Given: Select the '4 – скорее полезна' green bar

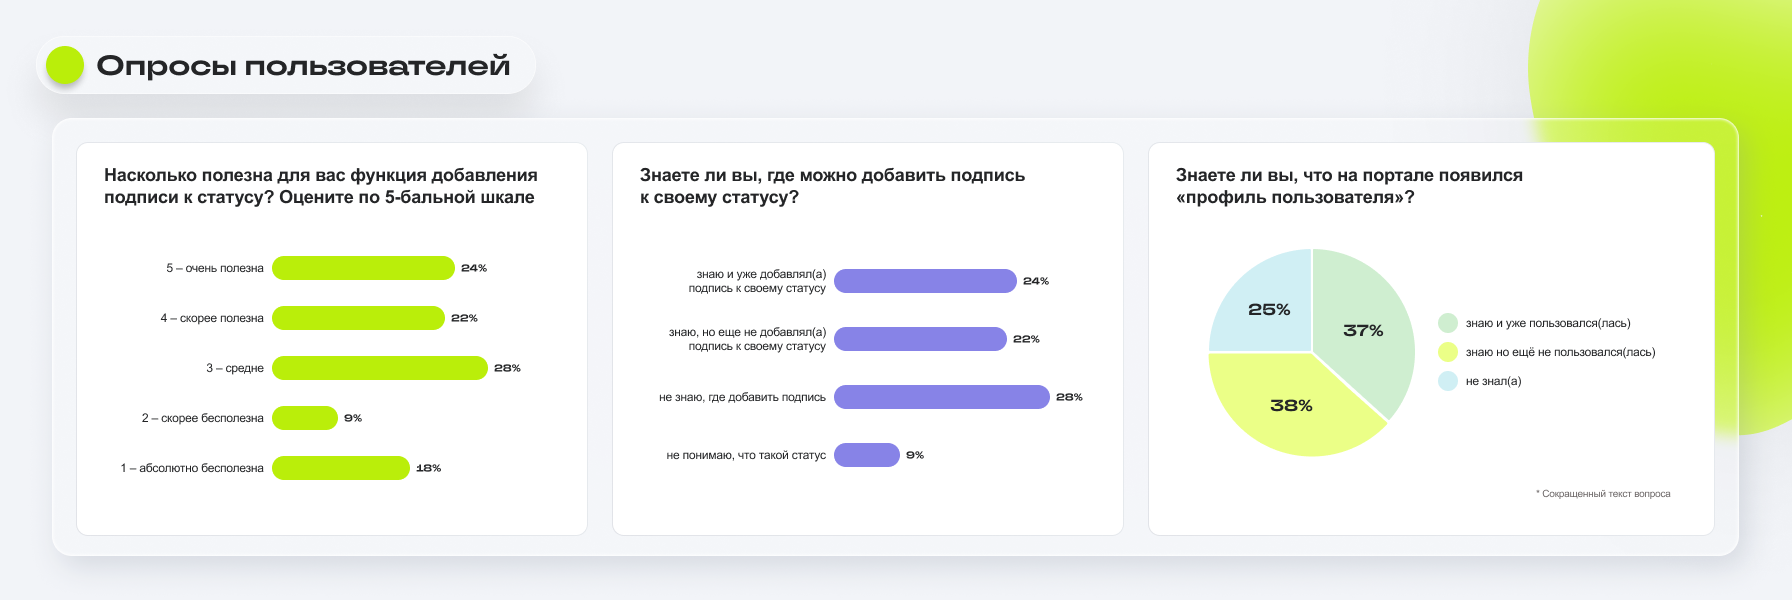Looking at the screenshot, I should point(358,318).
